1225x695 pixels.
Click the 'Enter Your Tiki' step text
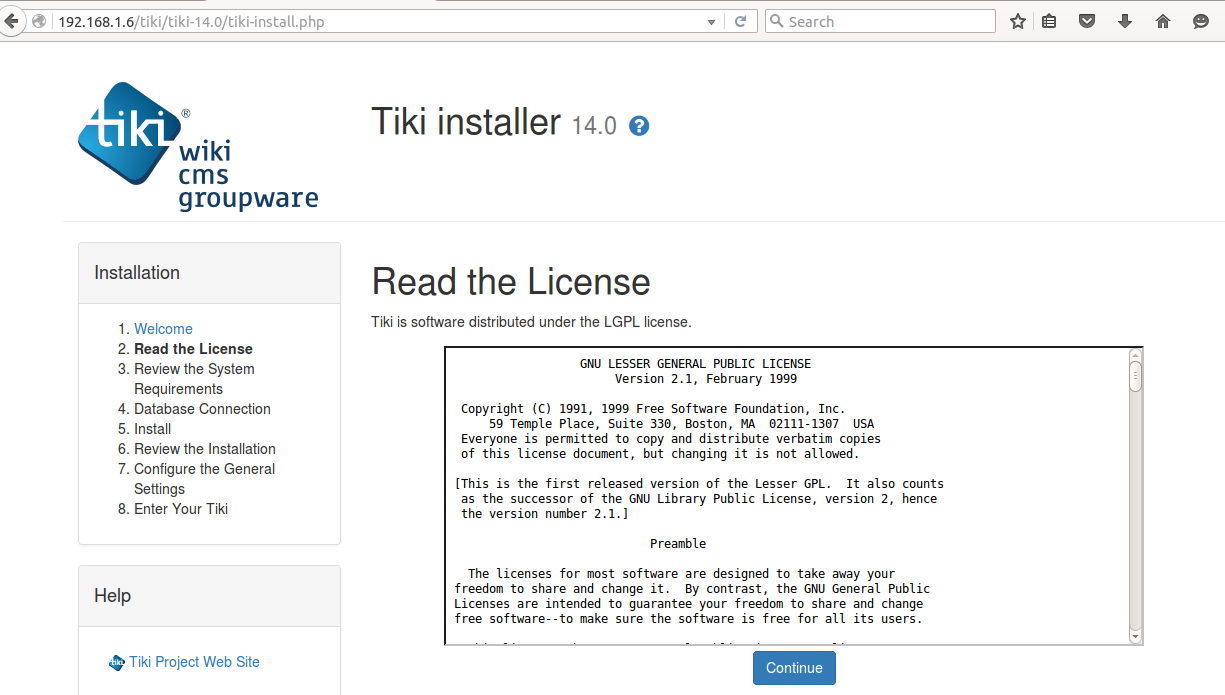point(181,509)
